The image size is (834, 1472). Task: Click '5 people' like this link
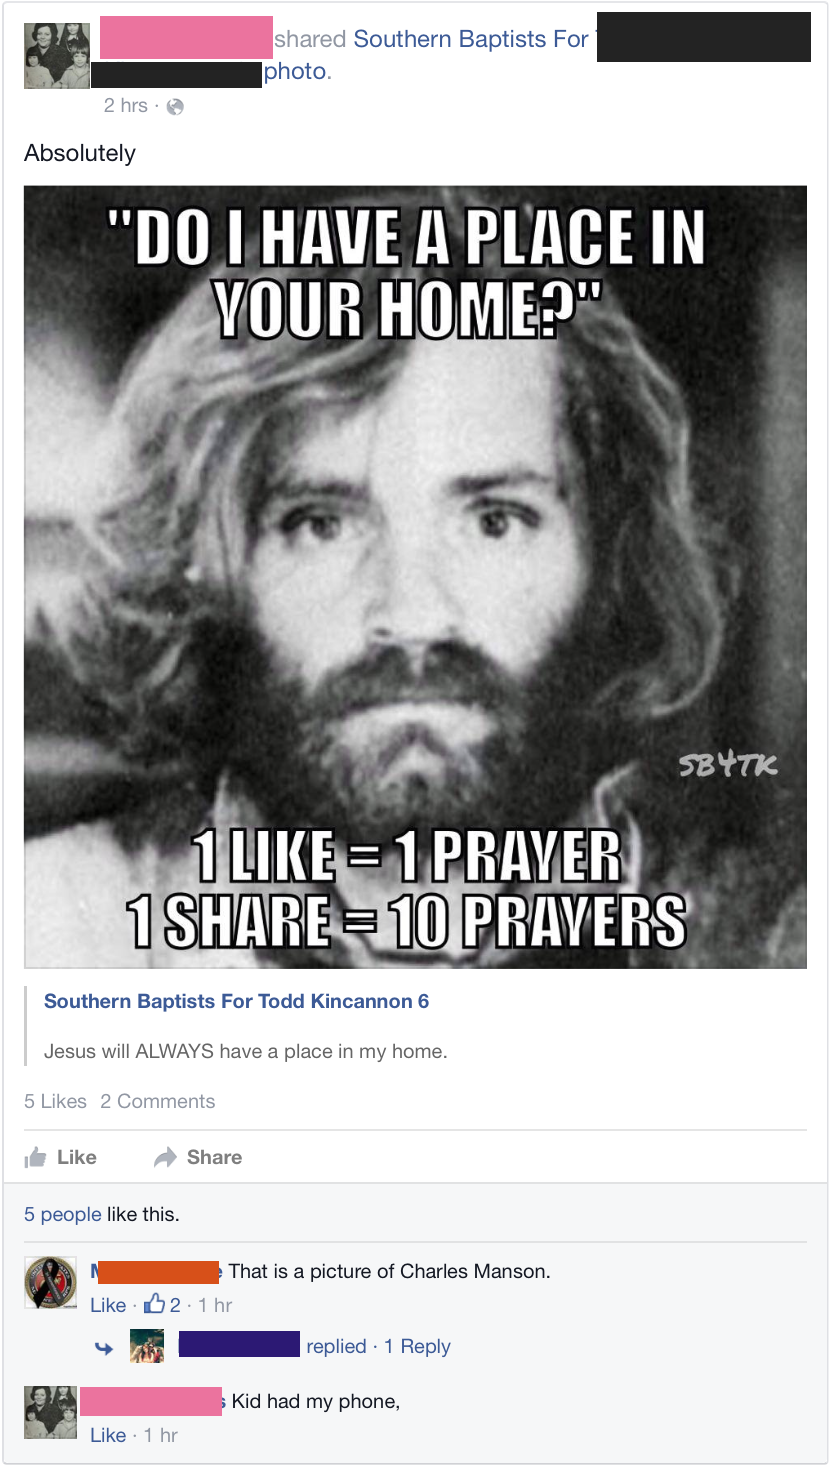pyautogui.click(x=63, y=1215)
